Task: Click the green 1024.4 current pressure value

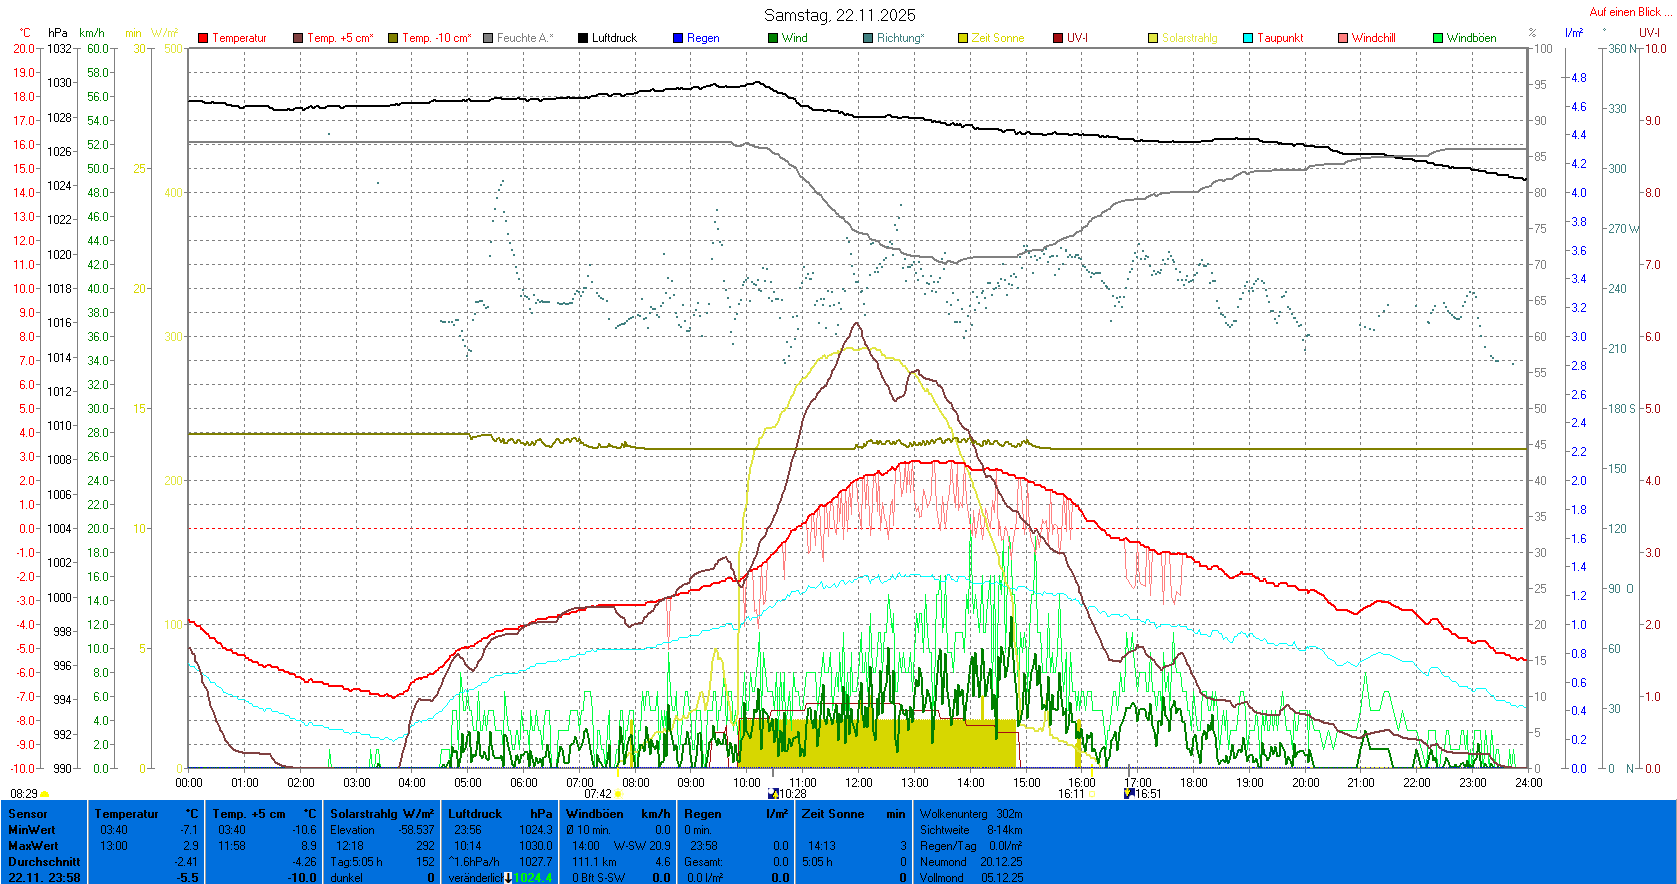Action: coord(532,878)
